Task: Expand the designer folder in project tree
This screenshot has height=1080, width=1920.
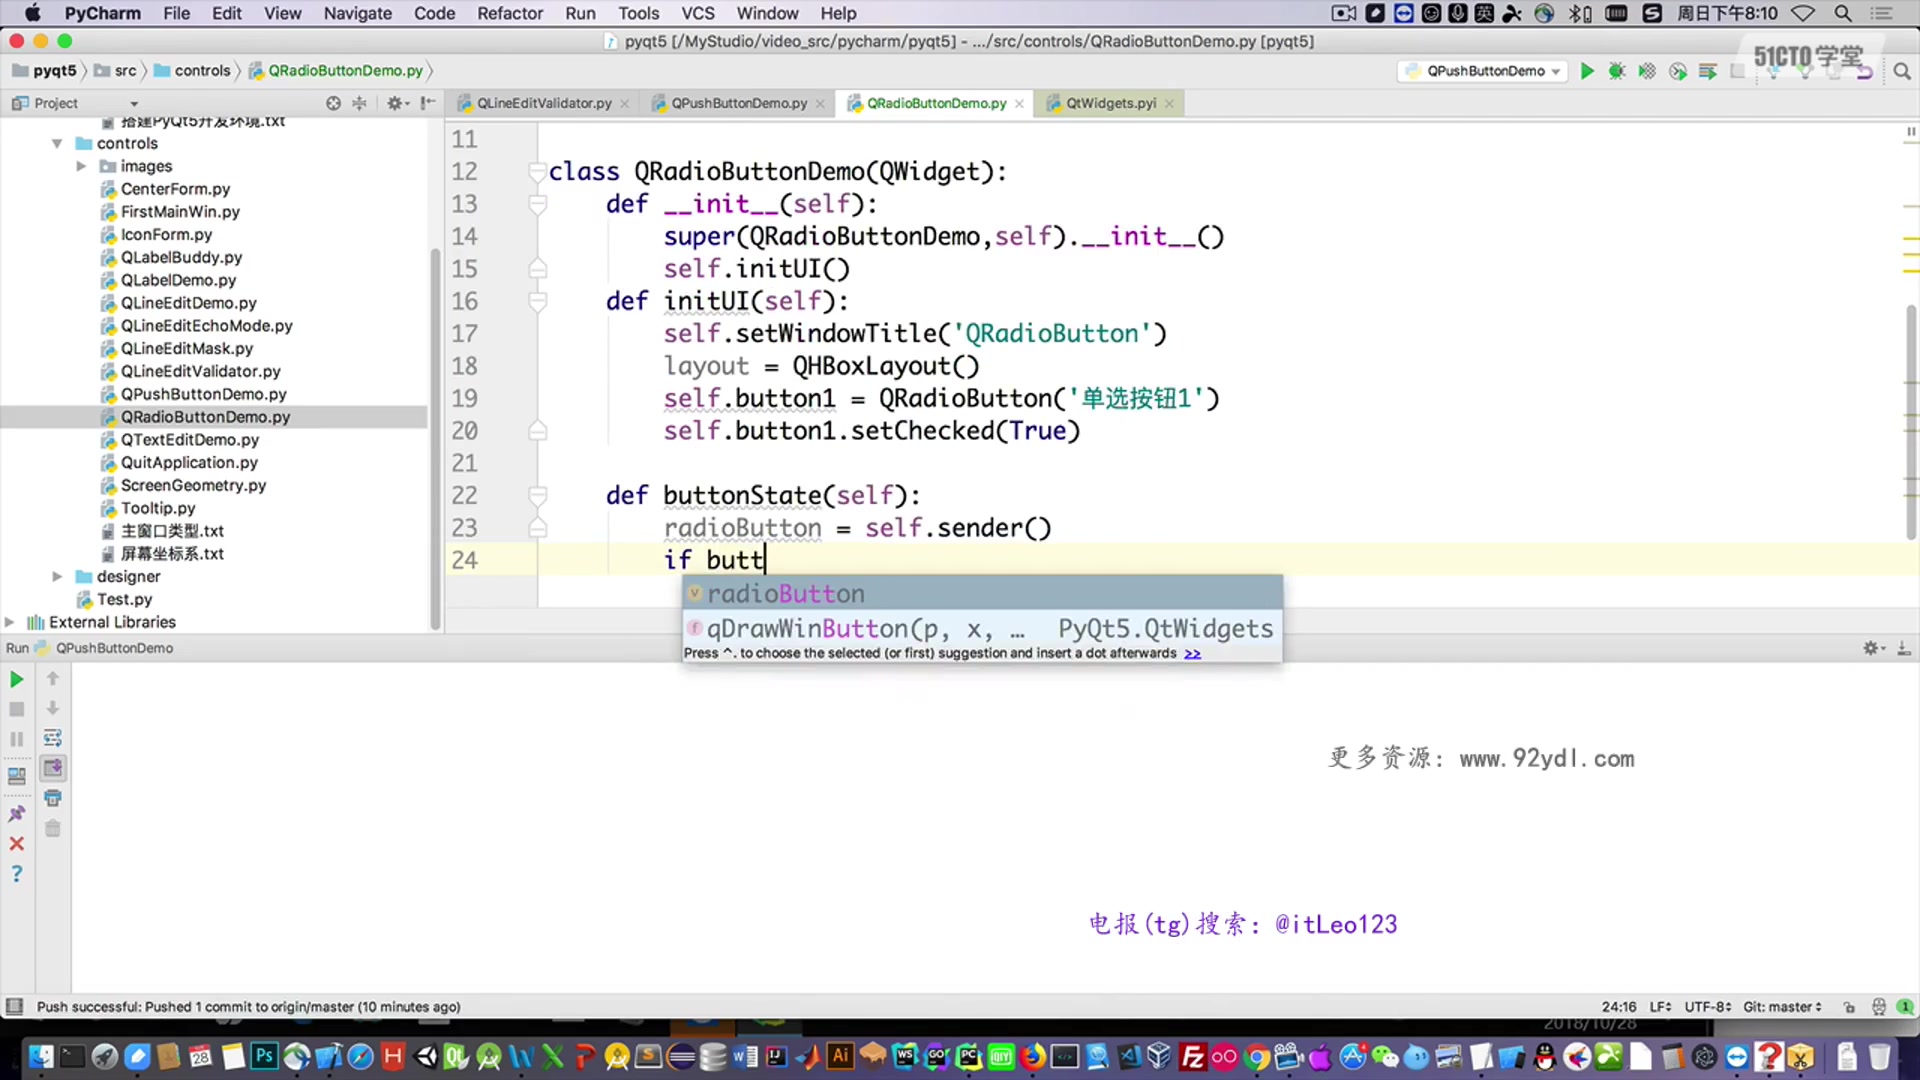Action: pos(57,577)
